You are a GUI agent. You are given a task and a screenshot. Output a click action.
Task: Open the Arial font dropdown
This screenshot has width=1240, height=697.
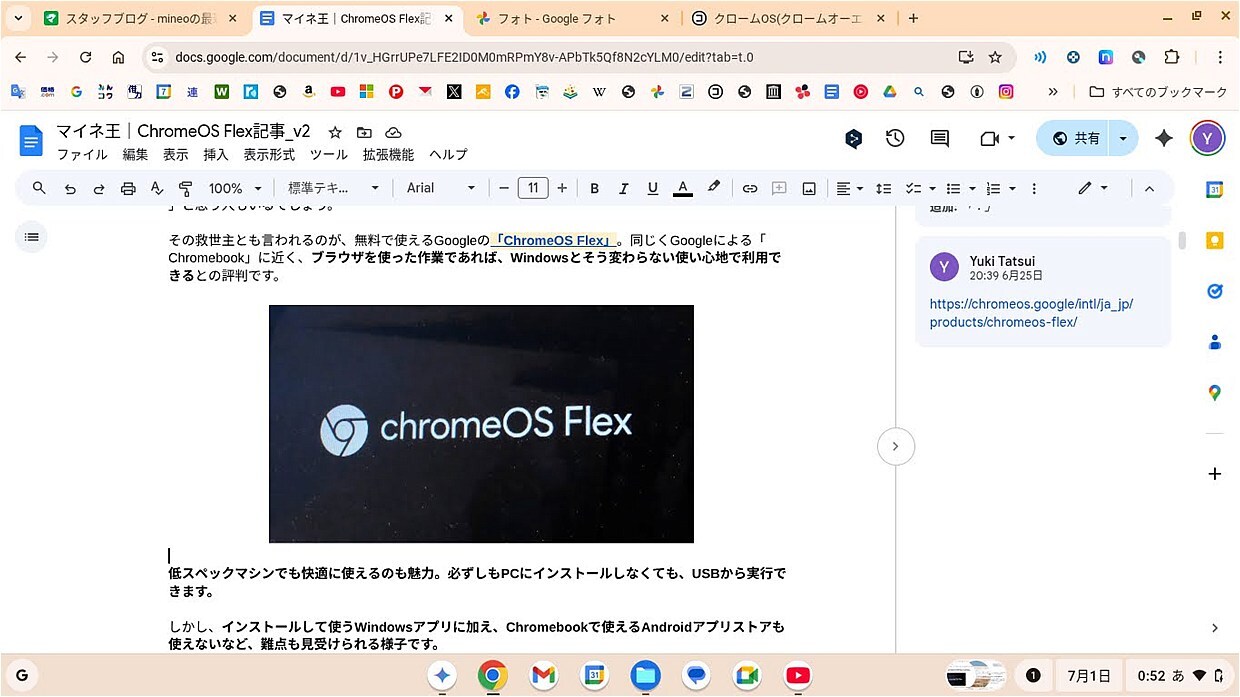(441, 188)
